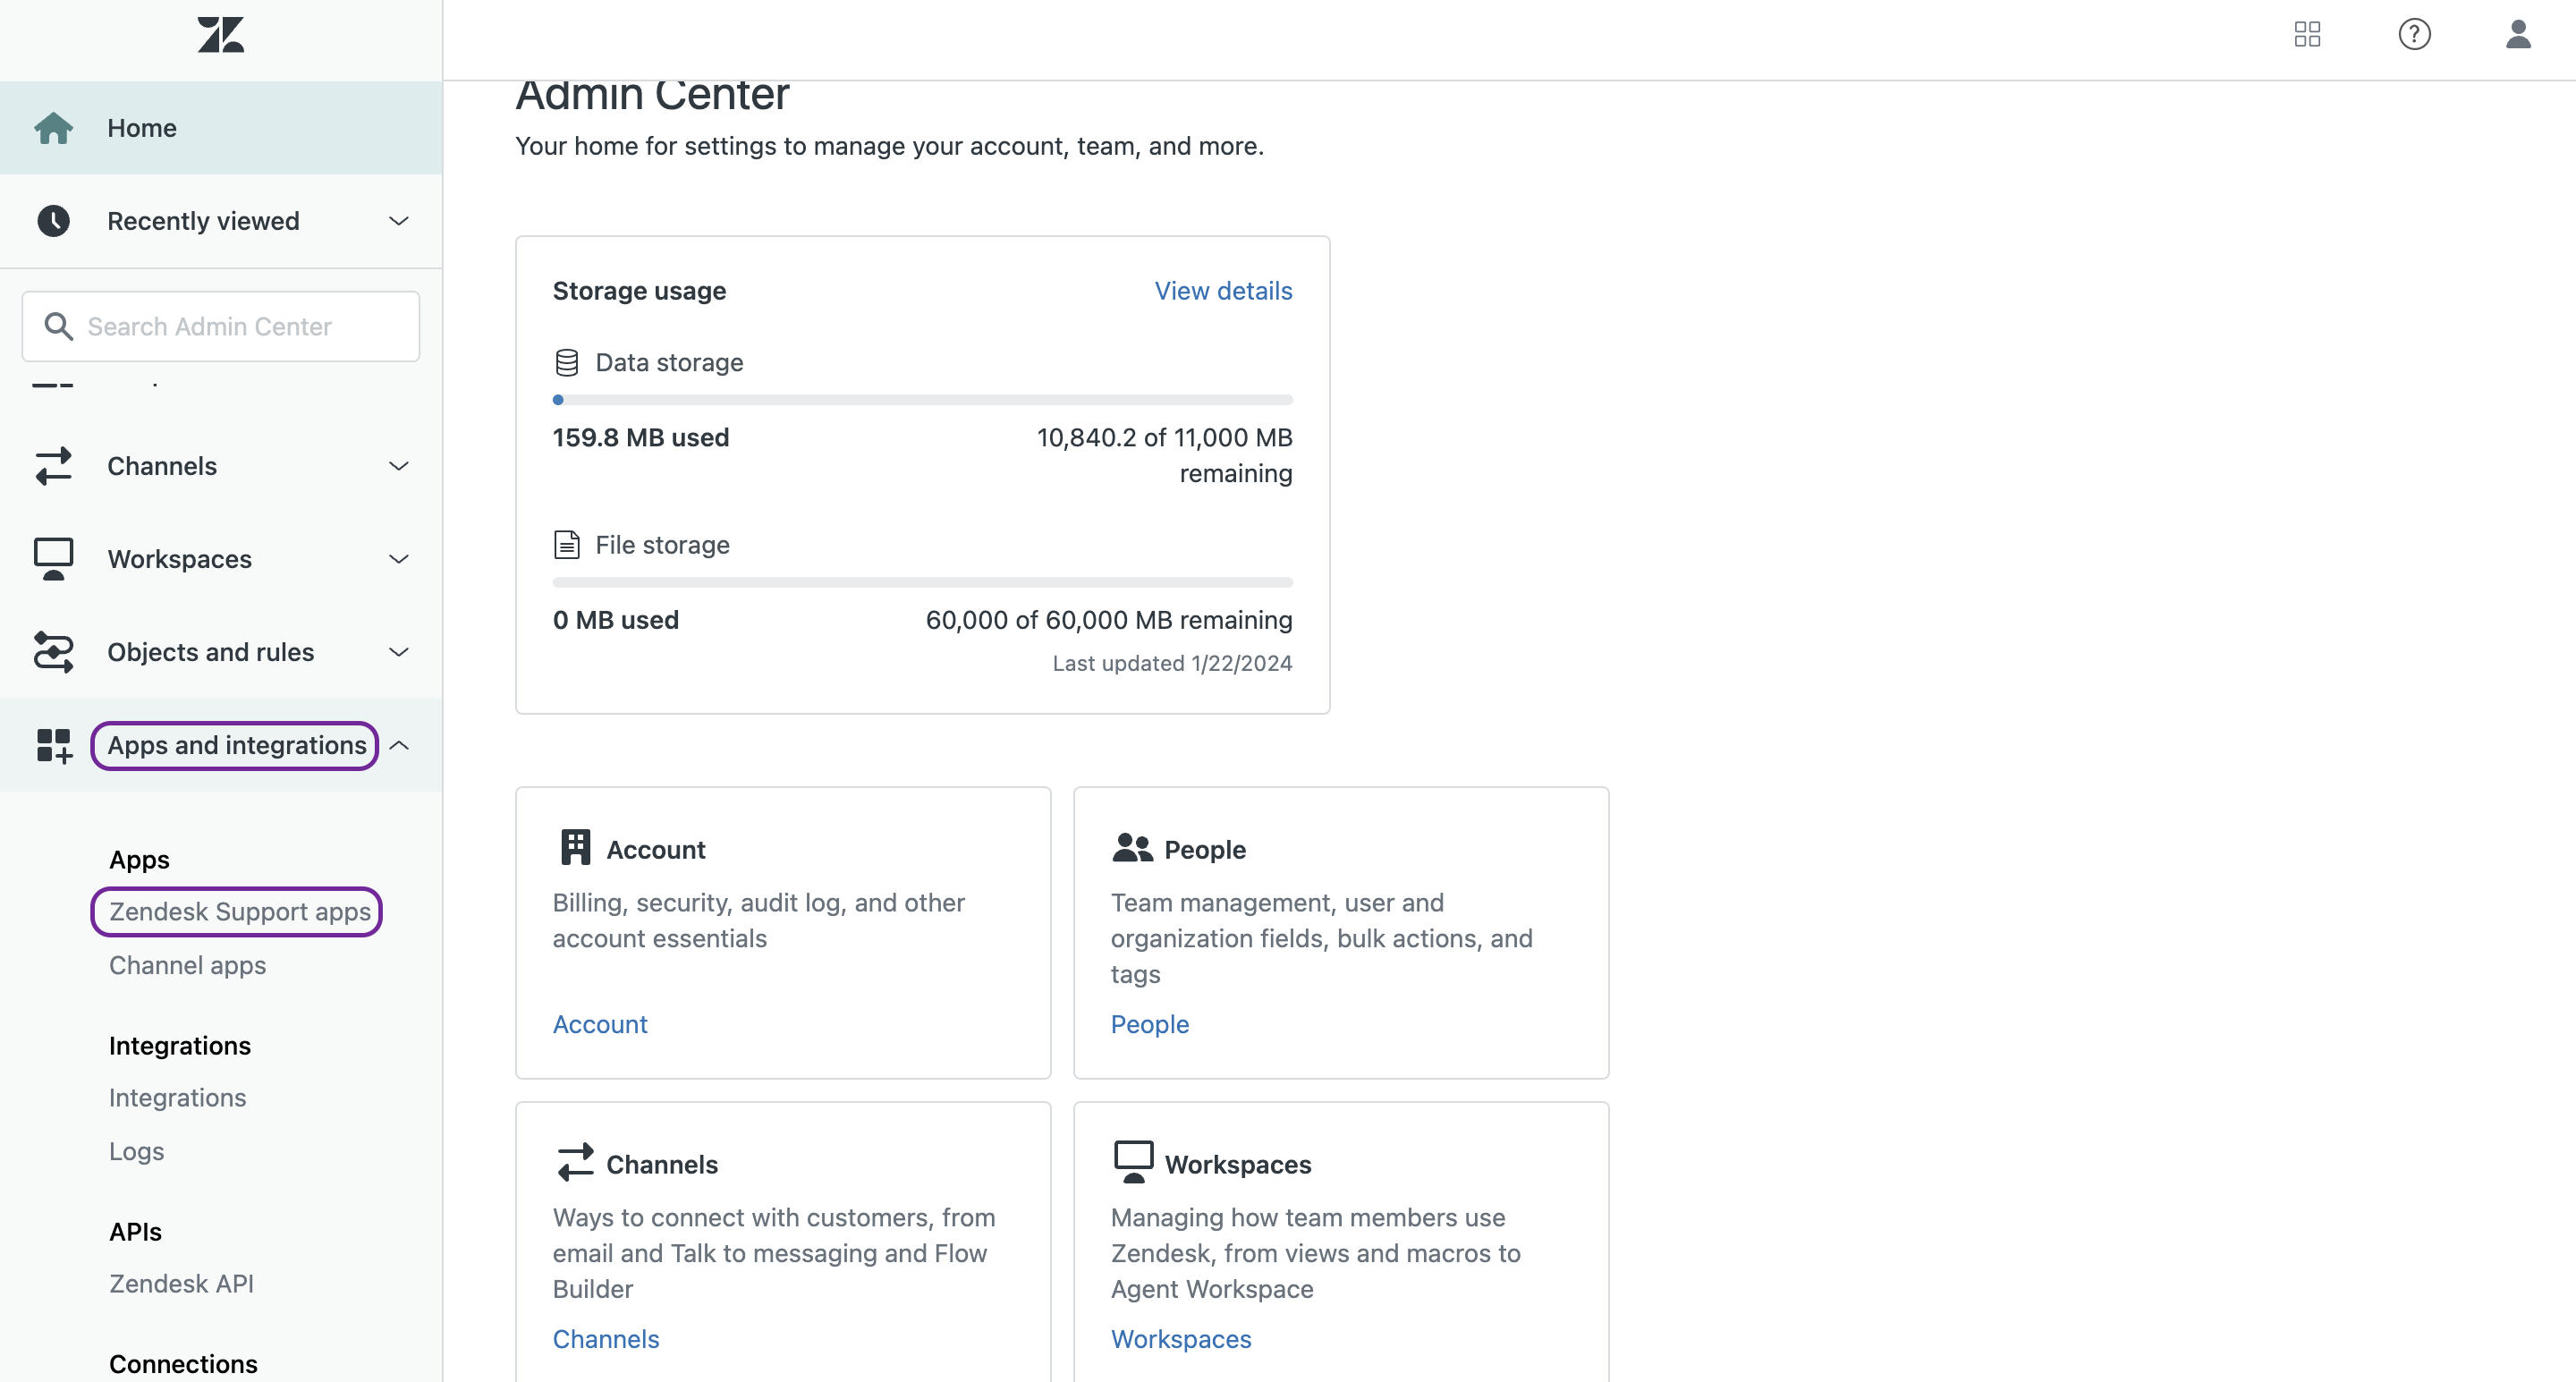Click the Channels arrows icon on card
The height and width of the screenshot is (1382, 2576).
575,1163
